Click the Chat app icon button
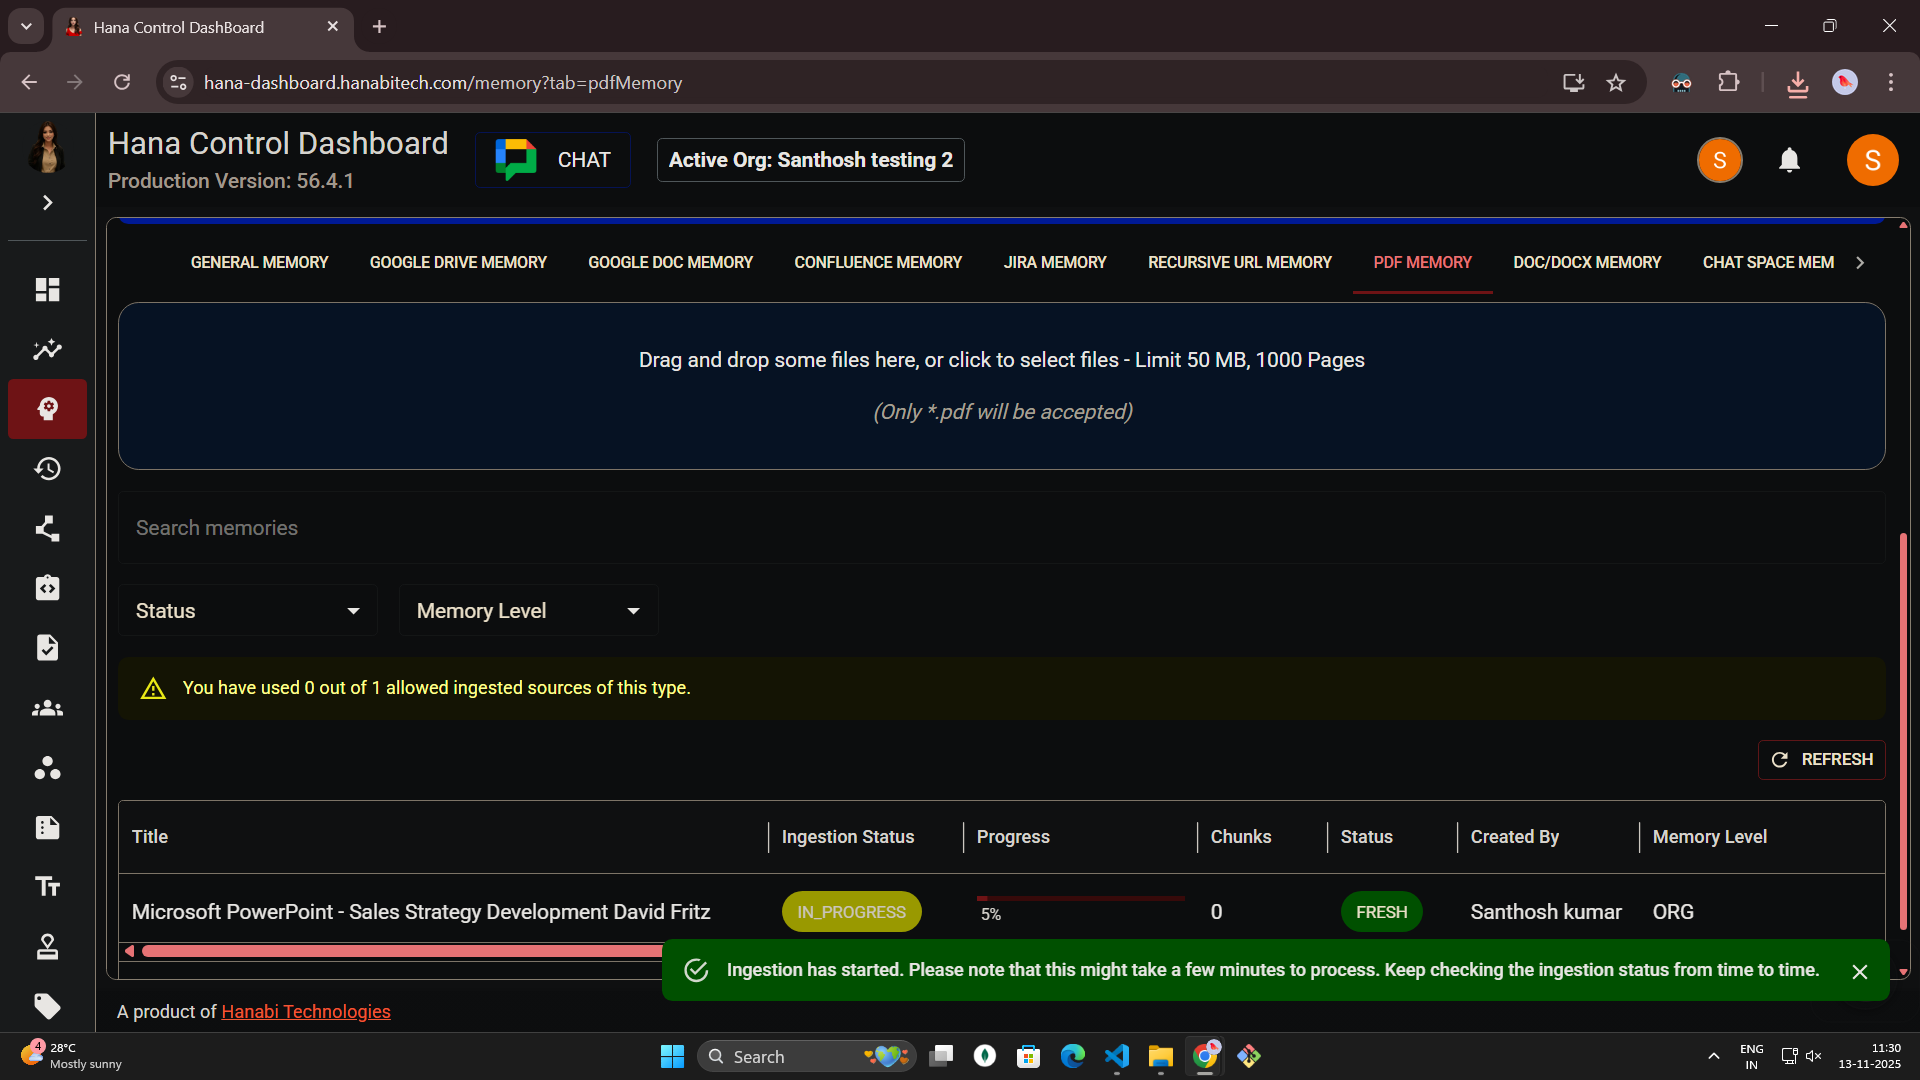Viewport: 1920px width, 1080px height. coord(553,160)
